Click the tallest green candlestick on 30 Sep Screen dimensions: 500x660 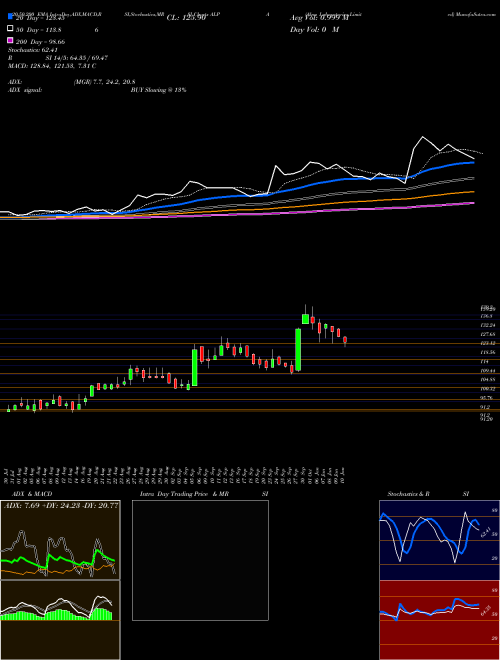click(298, 349)
